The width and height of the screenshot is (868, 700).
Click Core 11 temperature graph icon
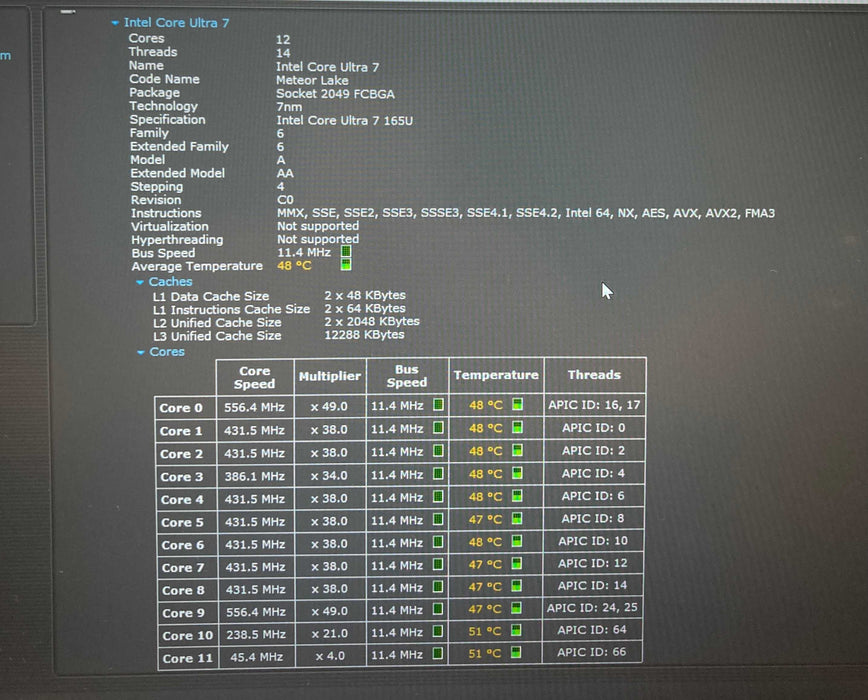(x=516, y=652)
